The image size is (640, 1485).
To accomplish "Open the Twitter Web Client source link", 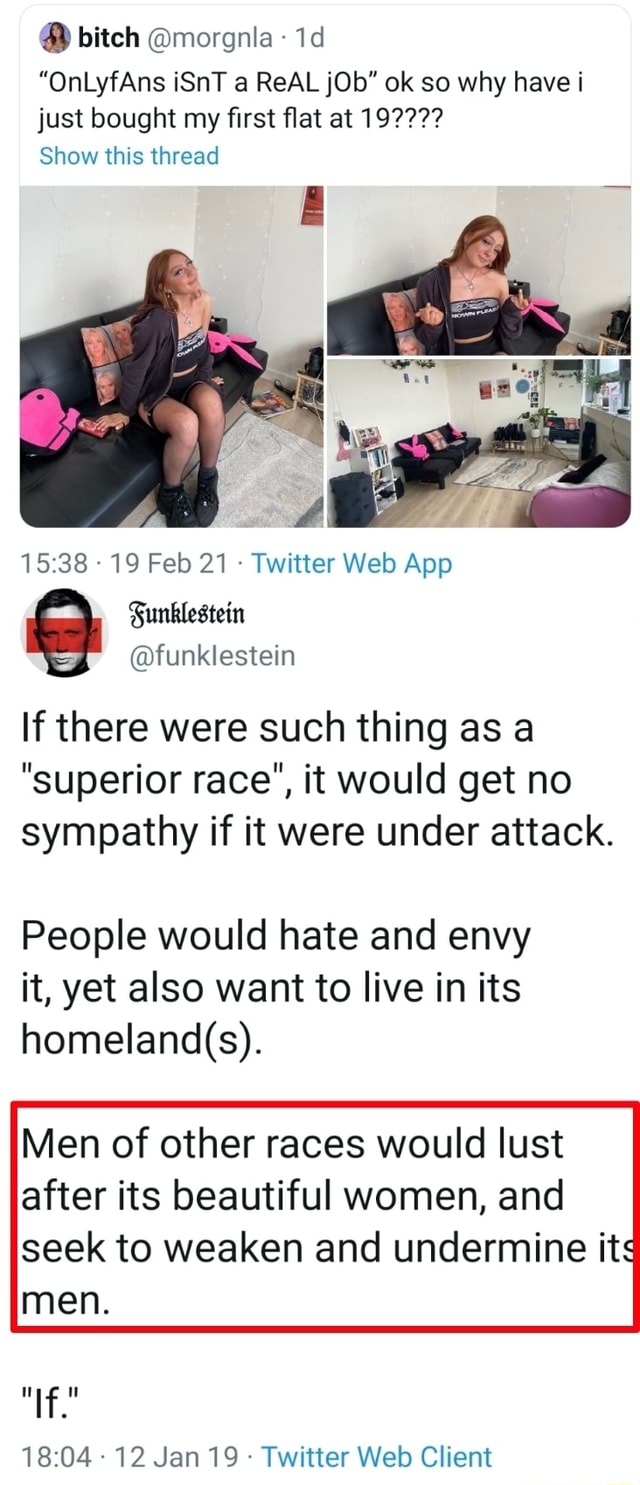I will tap(377, 1457).
